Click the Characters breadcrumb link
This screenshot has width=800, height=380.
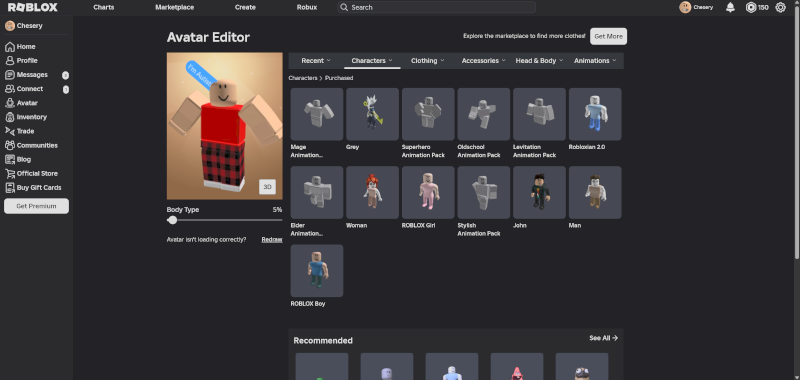click(303, 78)
